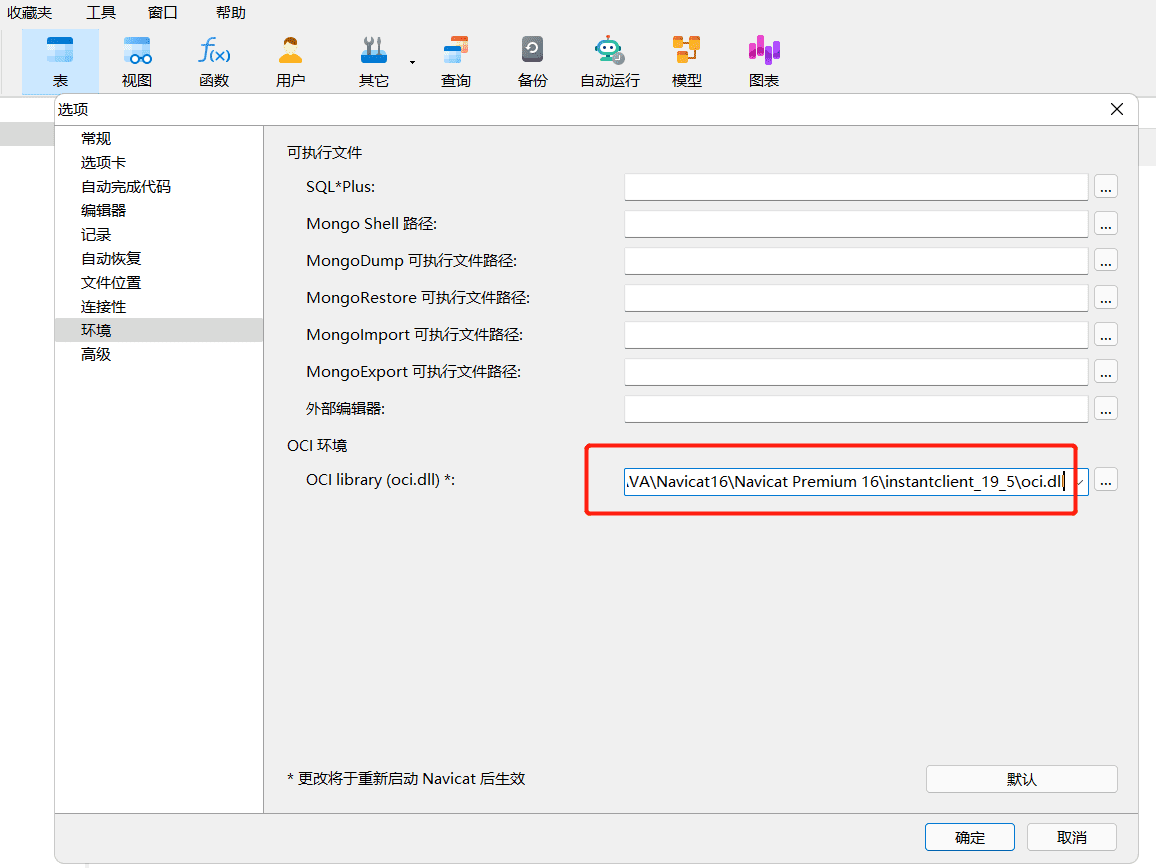The image size is (1156, 868).
Task: Expand the 其它 toolbar dropdown arrow
Action: (x=412, y=62)
